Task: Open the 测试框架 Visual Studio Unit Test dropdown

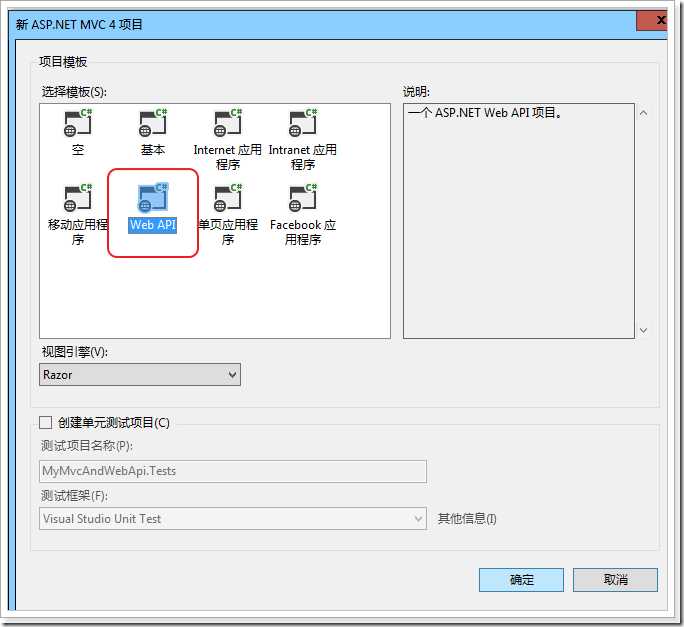Action: (233, 518)
